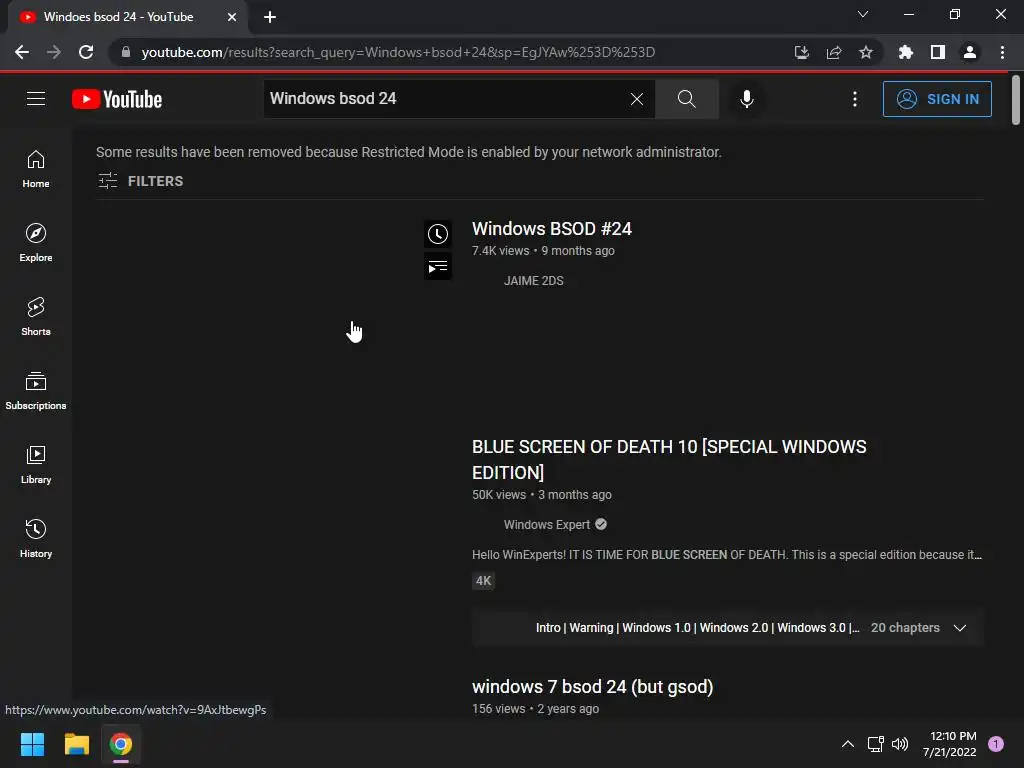Click the "Hello WinExperts!" description text
The width and height of the screenshot is (1024, 768).
point(727,554)
